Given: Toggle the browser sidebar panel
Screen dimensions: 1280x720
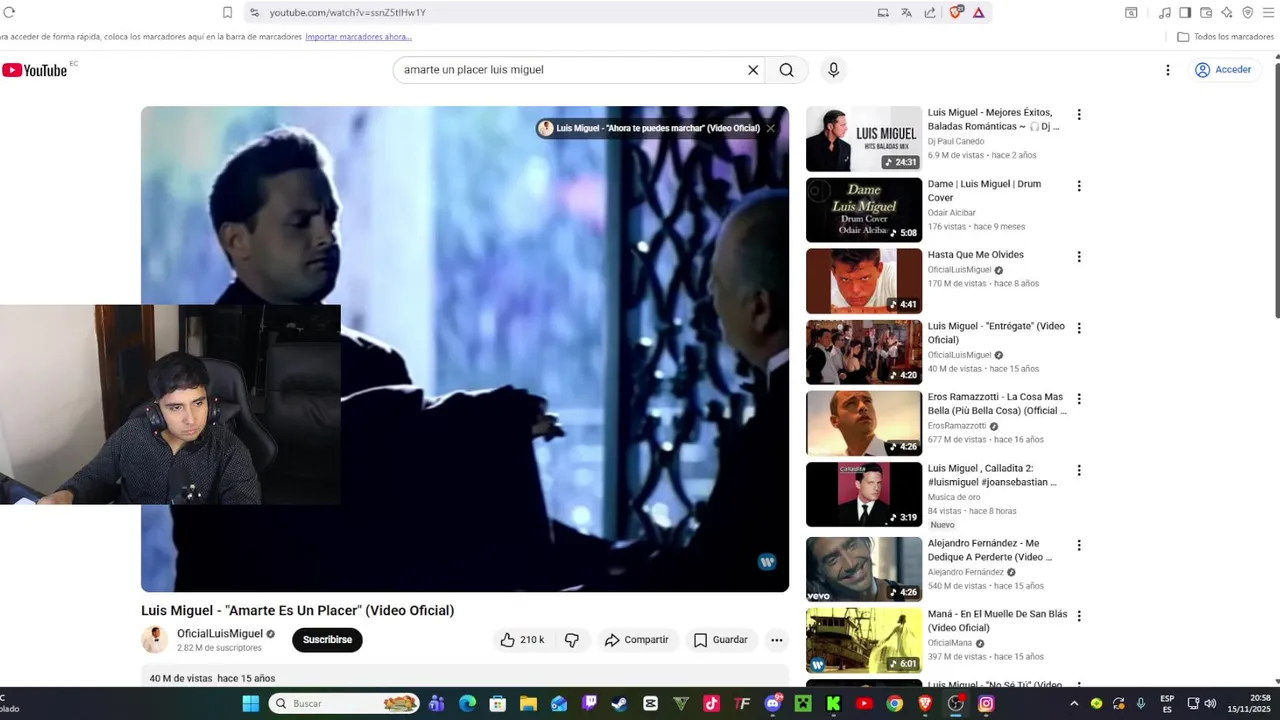Looking at the screenshot, I should point(1185,12).
